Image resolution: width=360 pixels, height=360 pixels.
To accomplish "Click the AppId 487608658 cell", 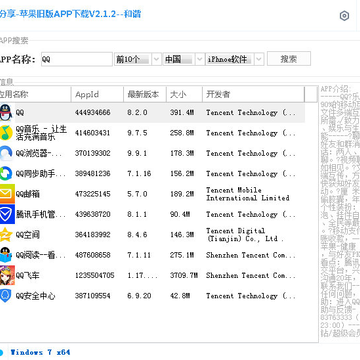I will (x=92, y=255).
